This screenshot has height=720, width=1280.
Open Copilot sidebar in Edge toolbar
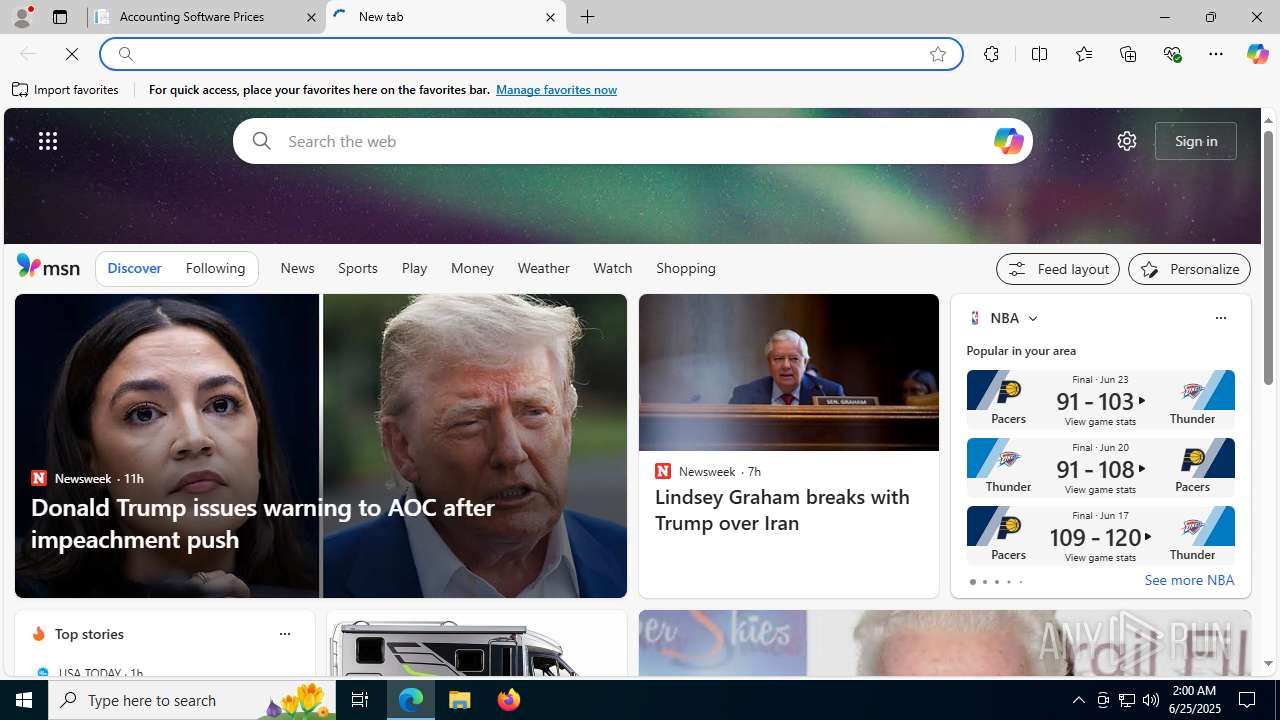1257,54
